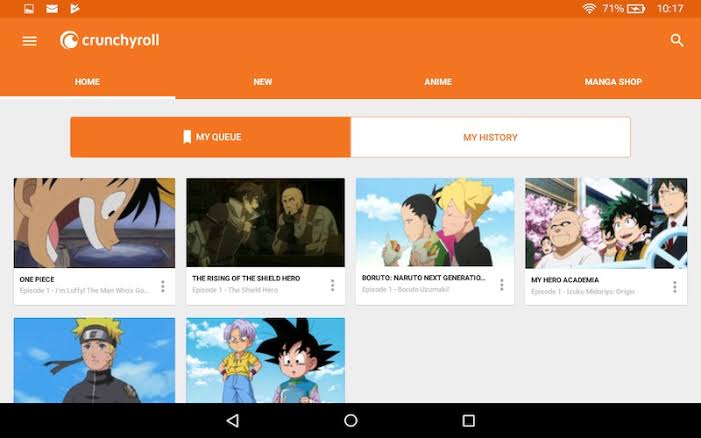701x438 pixels.
Task: Open the One Piece thumbnail
Action: (94, 223)
